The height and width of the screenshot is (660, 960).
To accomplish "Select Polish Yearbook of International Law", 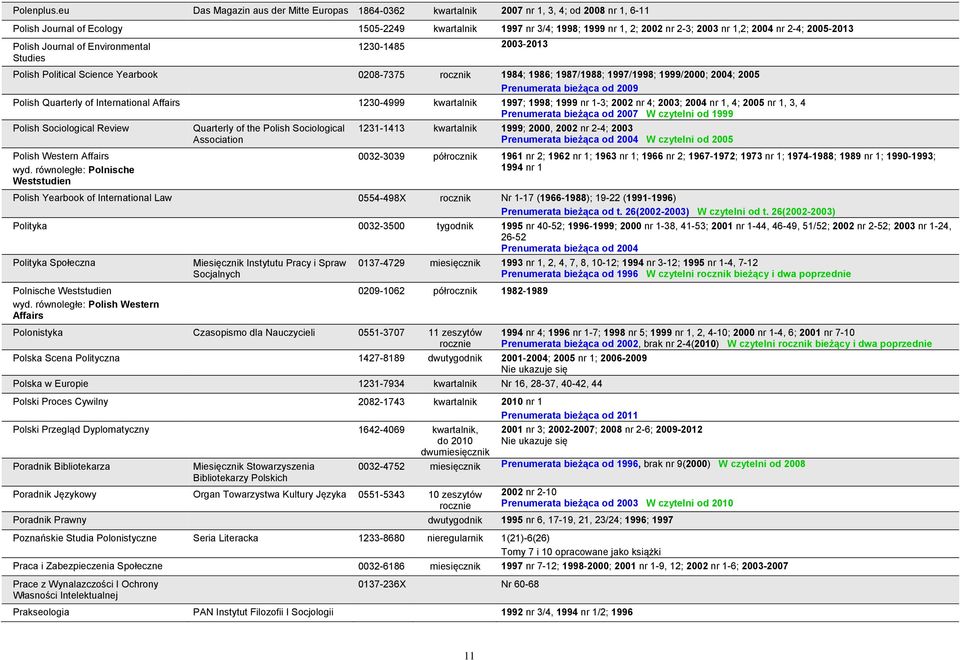I will 92,198.
